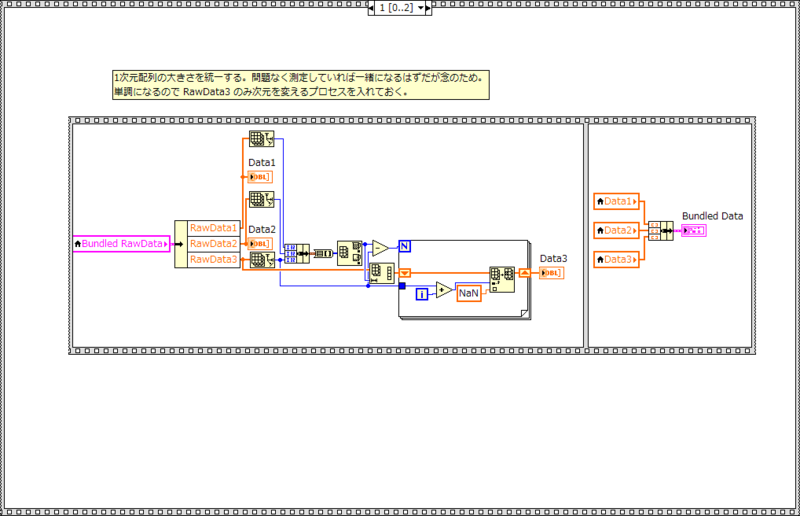Select the Build Array node with three inputs
This screenshot has height=516, width=800.
[296, 253]
